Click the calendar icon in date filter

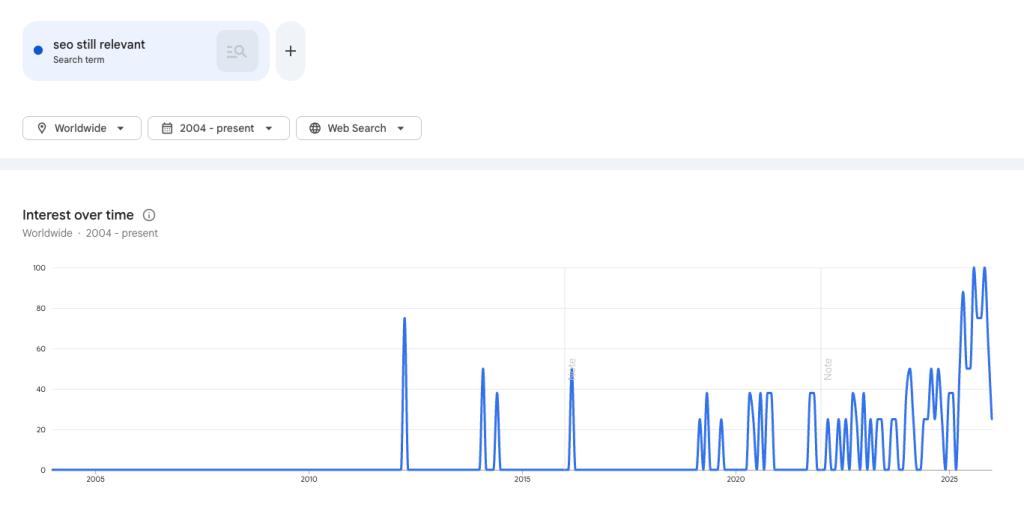(x=167, y=128)
